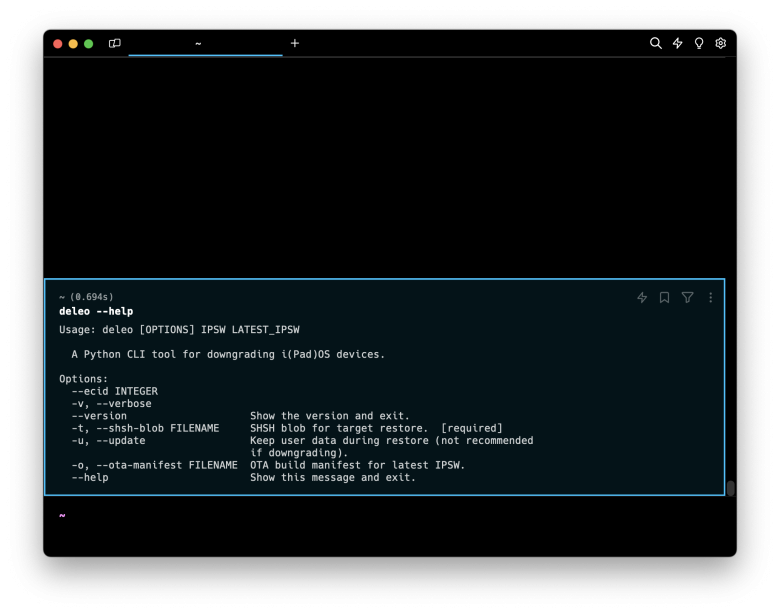Click the "--version" option text
Viewport: 780px width, 614px height.
click(x=99, y=416)
